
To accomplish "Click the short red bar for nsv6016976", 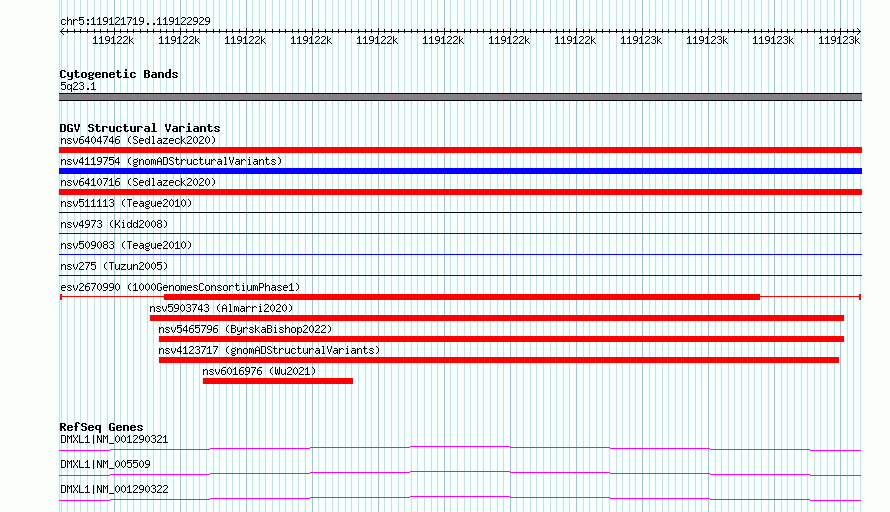I will [x=278, y=381].
